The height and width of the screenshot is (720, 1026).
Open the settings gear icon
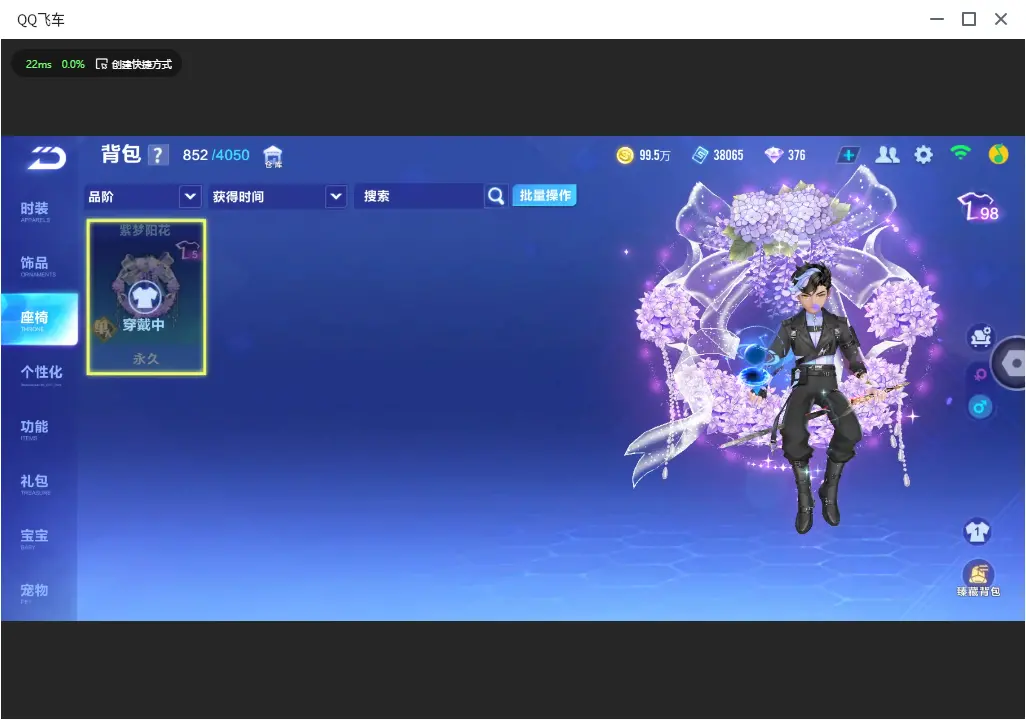[x=923, y=155]
